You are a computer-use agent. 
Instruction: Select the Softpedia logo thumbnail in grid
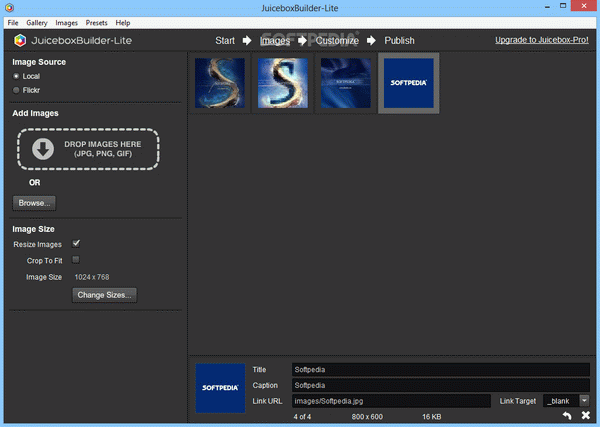(409, 83)
